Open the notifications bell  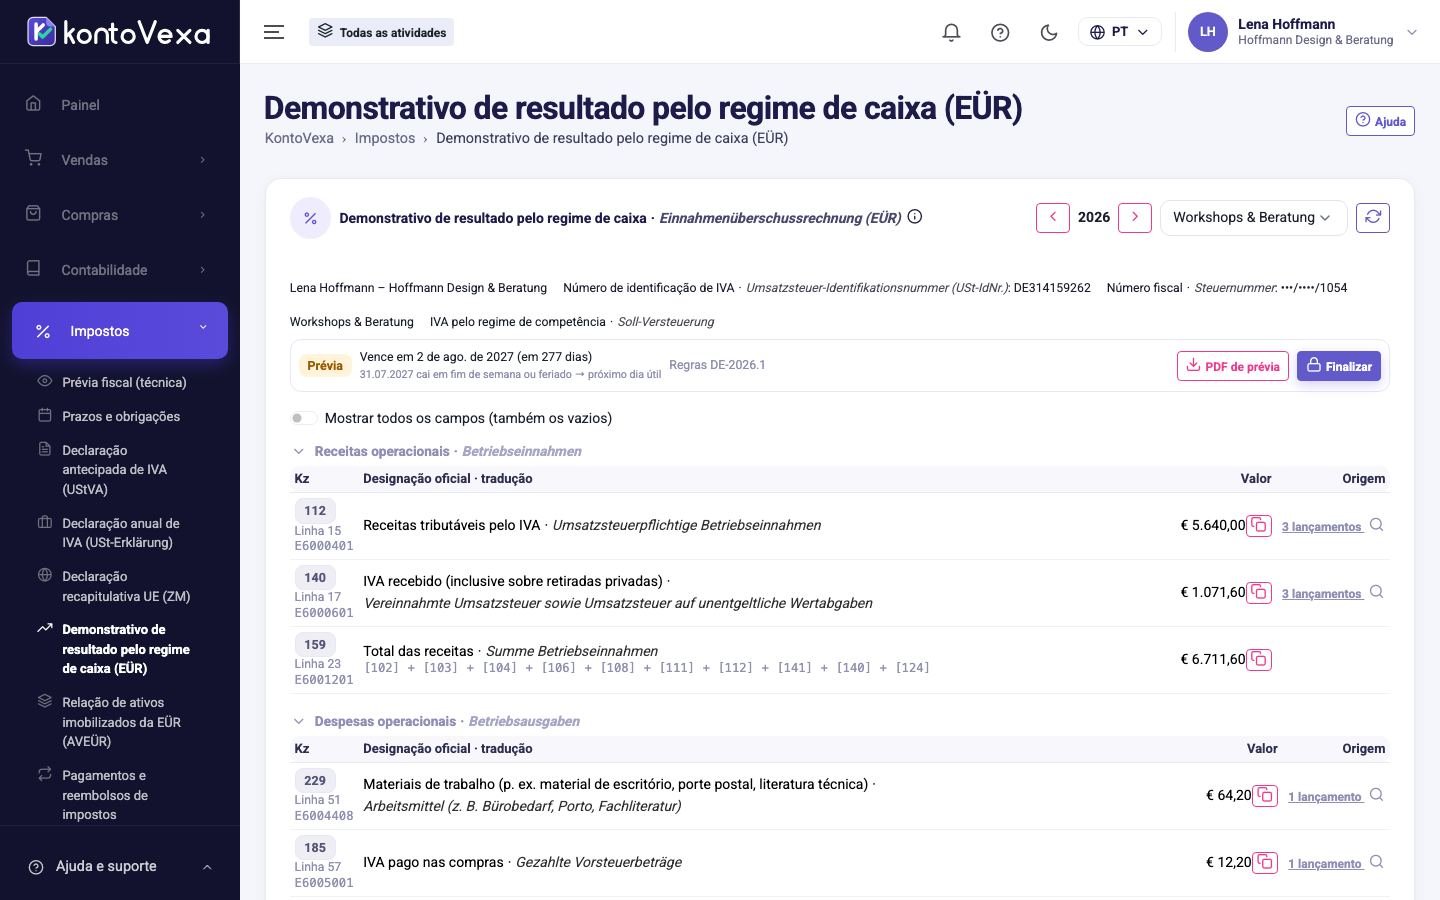[951, 32]
